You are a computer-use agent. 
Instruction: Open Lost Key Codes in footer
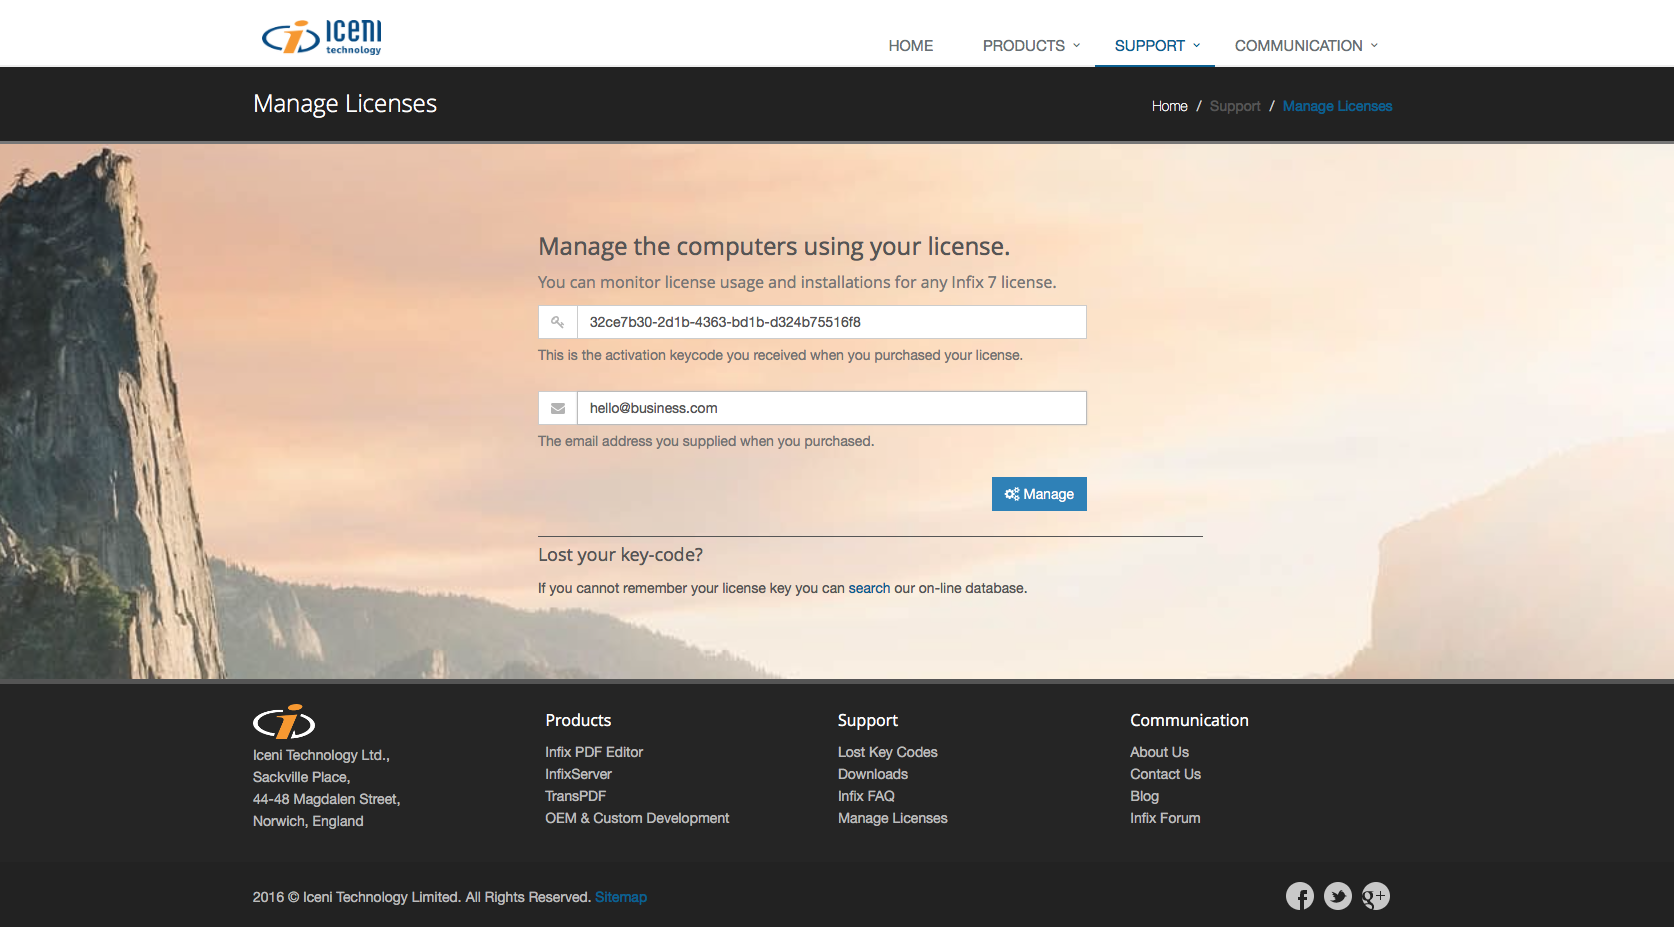pyautogui.click(x=887, y=752)
